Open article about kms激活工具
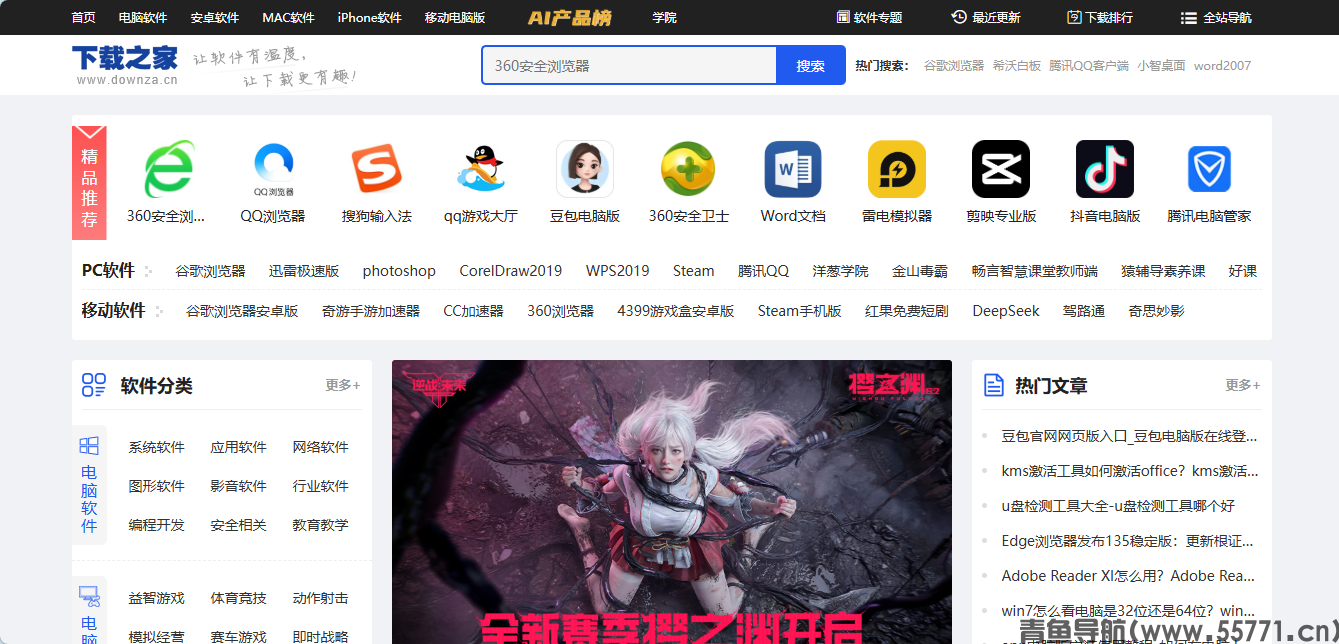This screenshot has width=1339, height=644. coord(1130,471)
